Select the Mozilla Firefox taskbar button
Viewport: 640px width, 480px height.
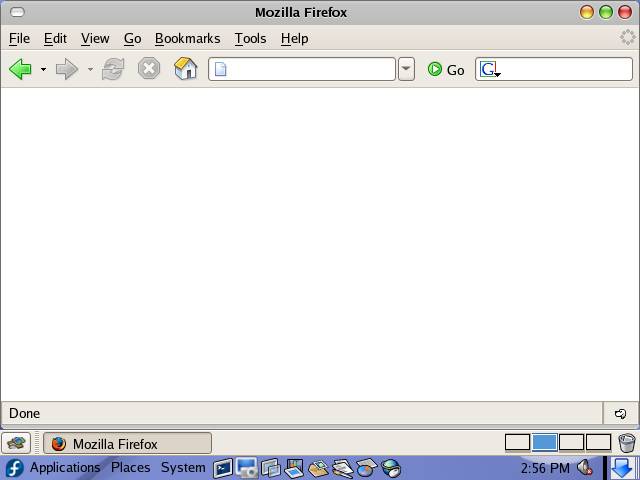pyautogui.click(x=127, y=443)
